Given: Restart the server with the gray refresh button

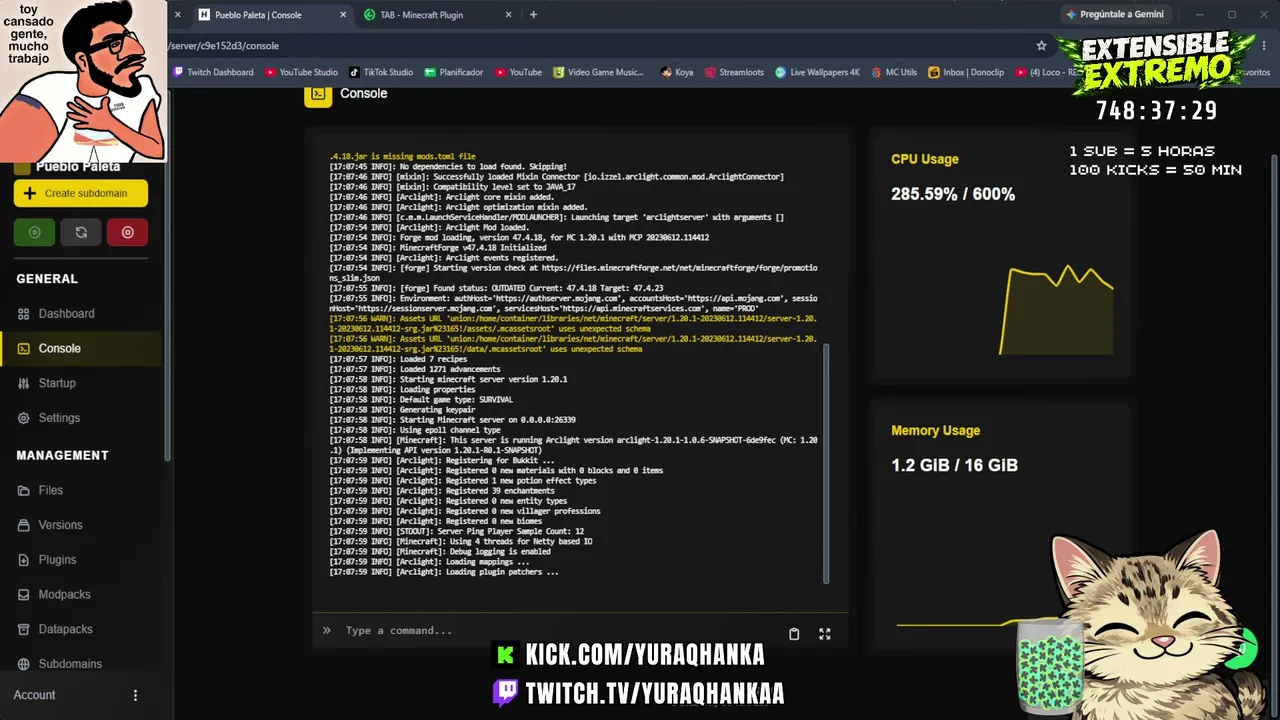Looking at the screenshot, I should point(81,232).
